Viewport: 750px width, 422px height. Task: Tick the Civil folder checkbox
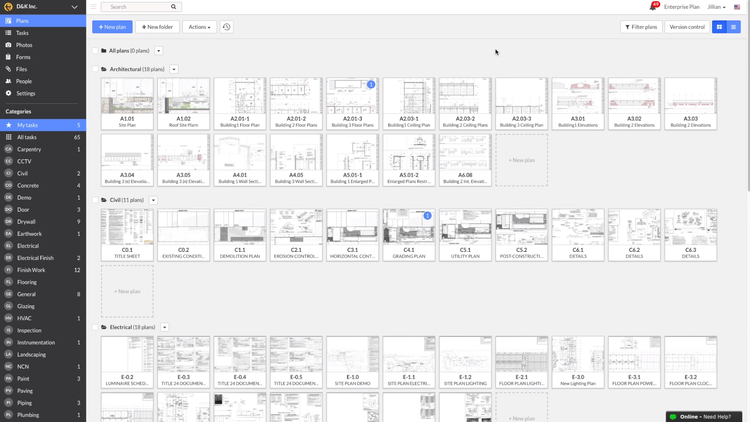[x=96, y=200]
